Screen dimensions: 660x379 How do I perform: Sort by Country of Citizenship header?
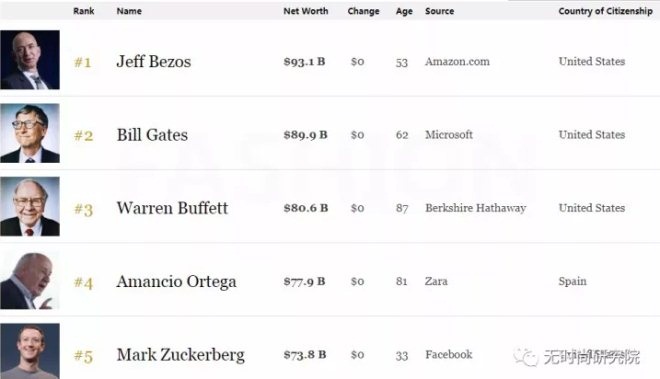pyautogui.click(x=605, y=11)
